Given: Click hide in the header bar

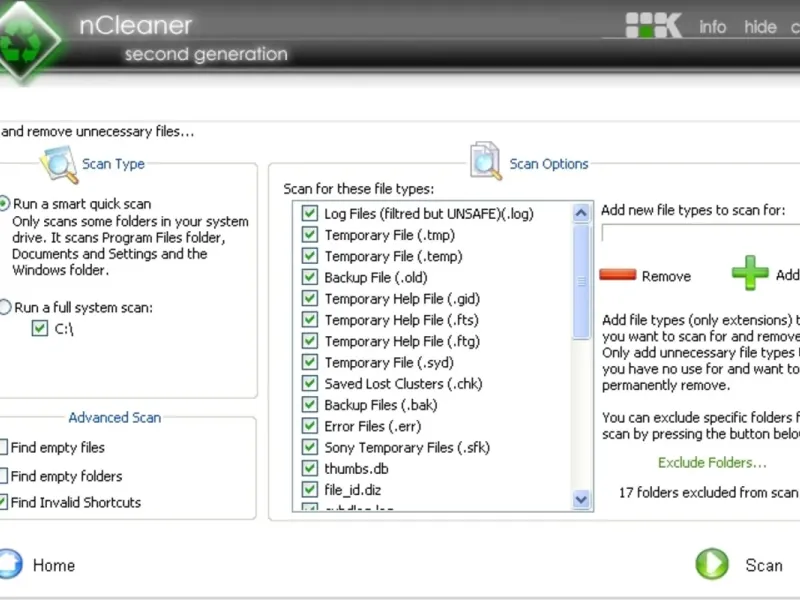Looking at the screenshot, I should point(760,27).
